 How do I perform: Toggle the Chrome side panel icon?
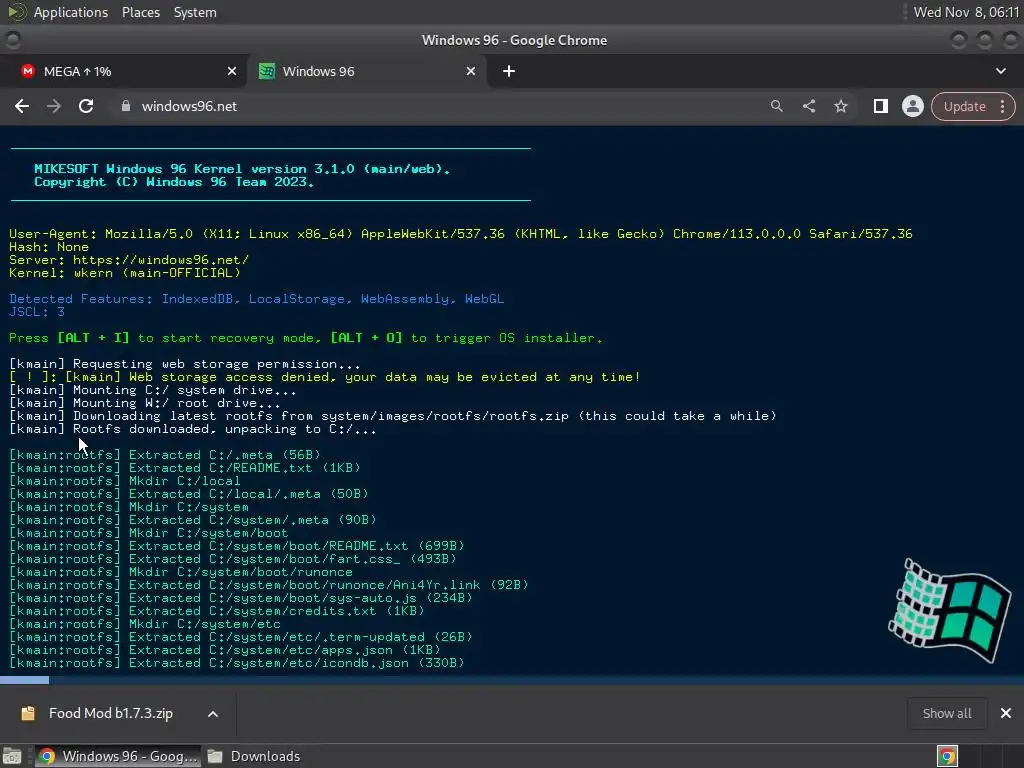(880, 106)
